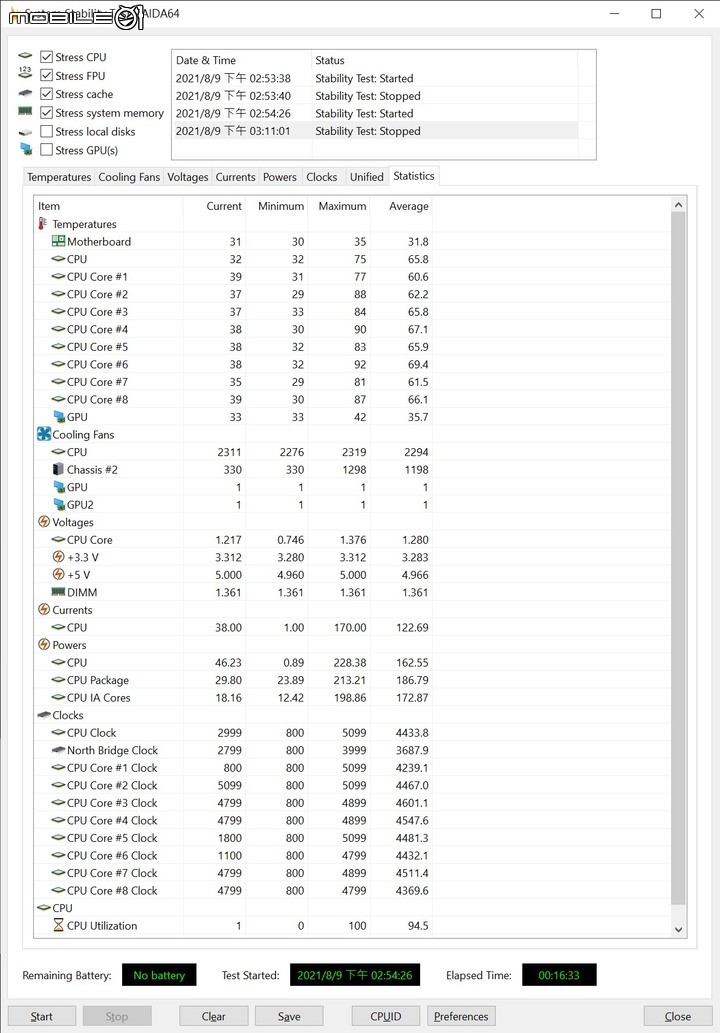
Task: Switch to the Clocks tab
Action: coord(321,177)
